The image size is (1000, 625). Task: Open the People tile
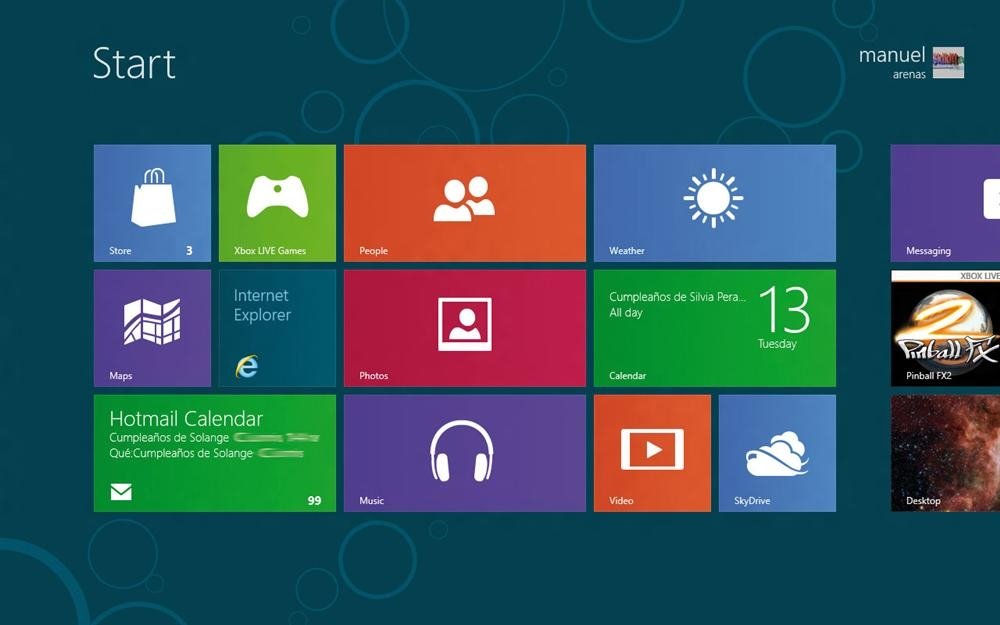464,203
